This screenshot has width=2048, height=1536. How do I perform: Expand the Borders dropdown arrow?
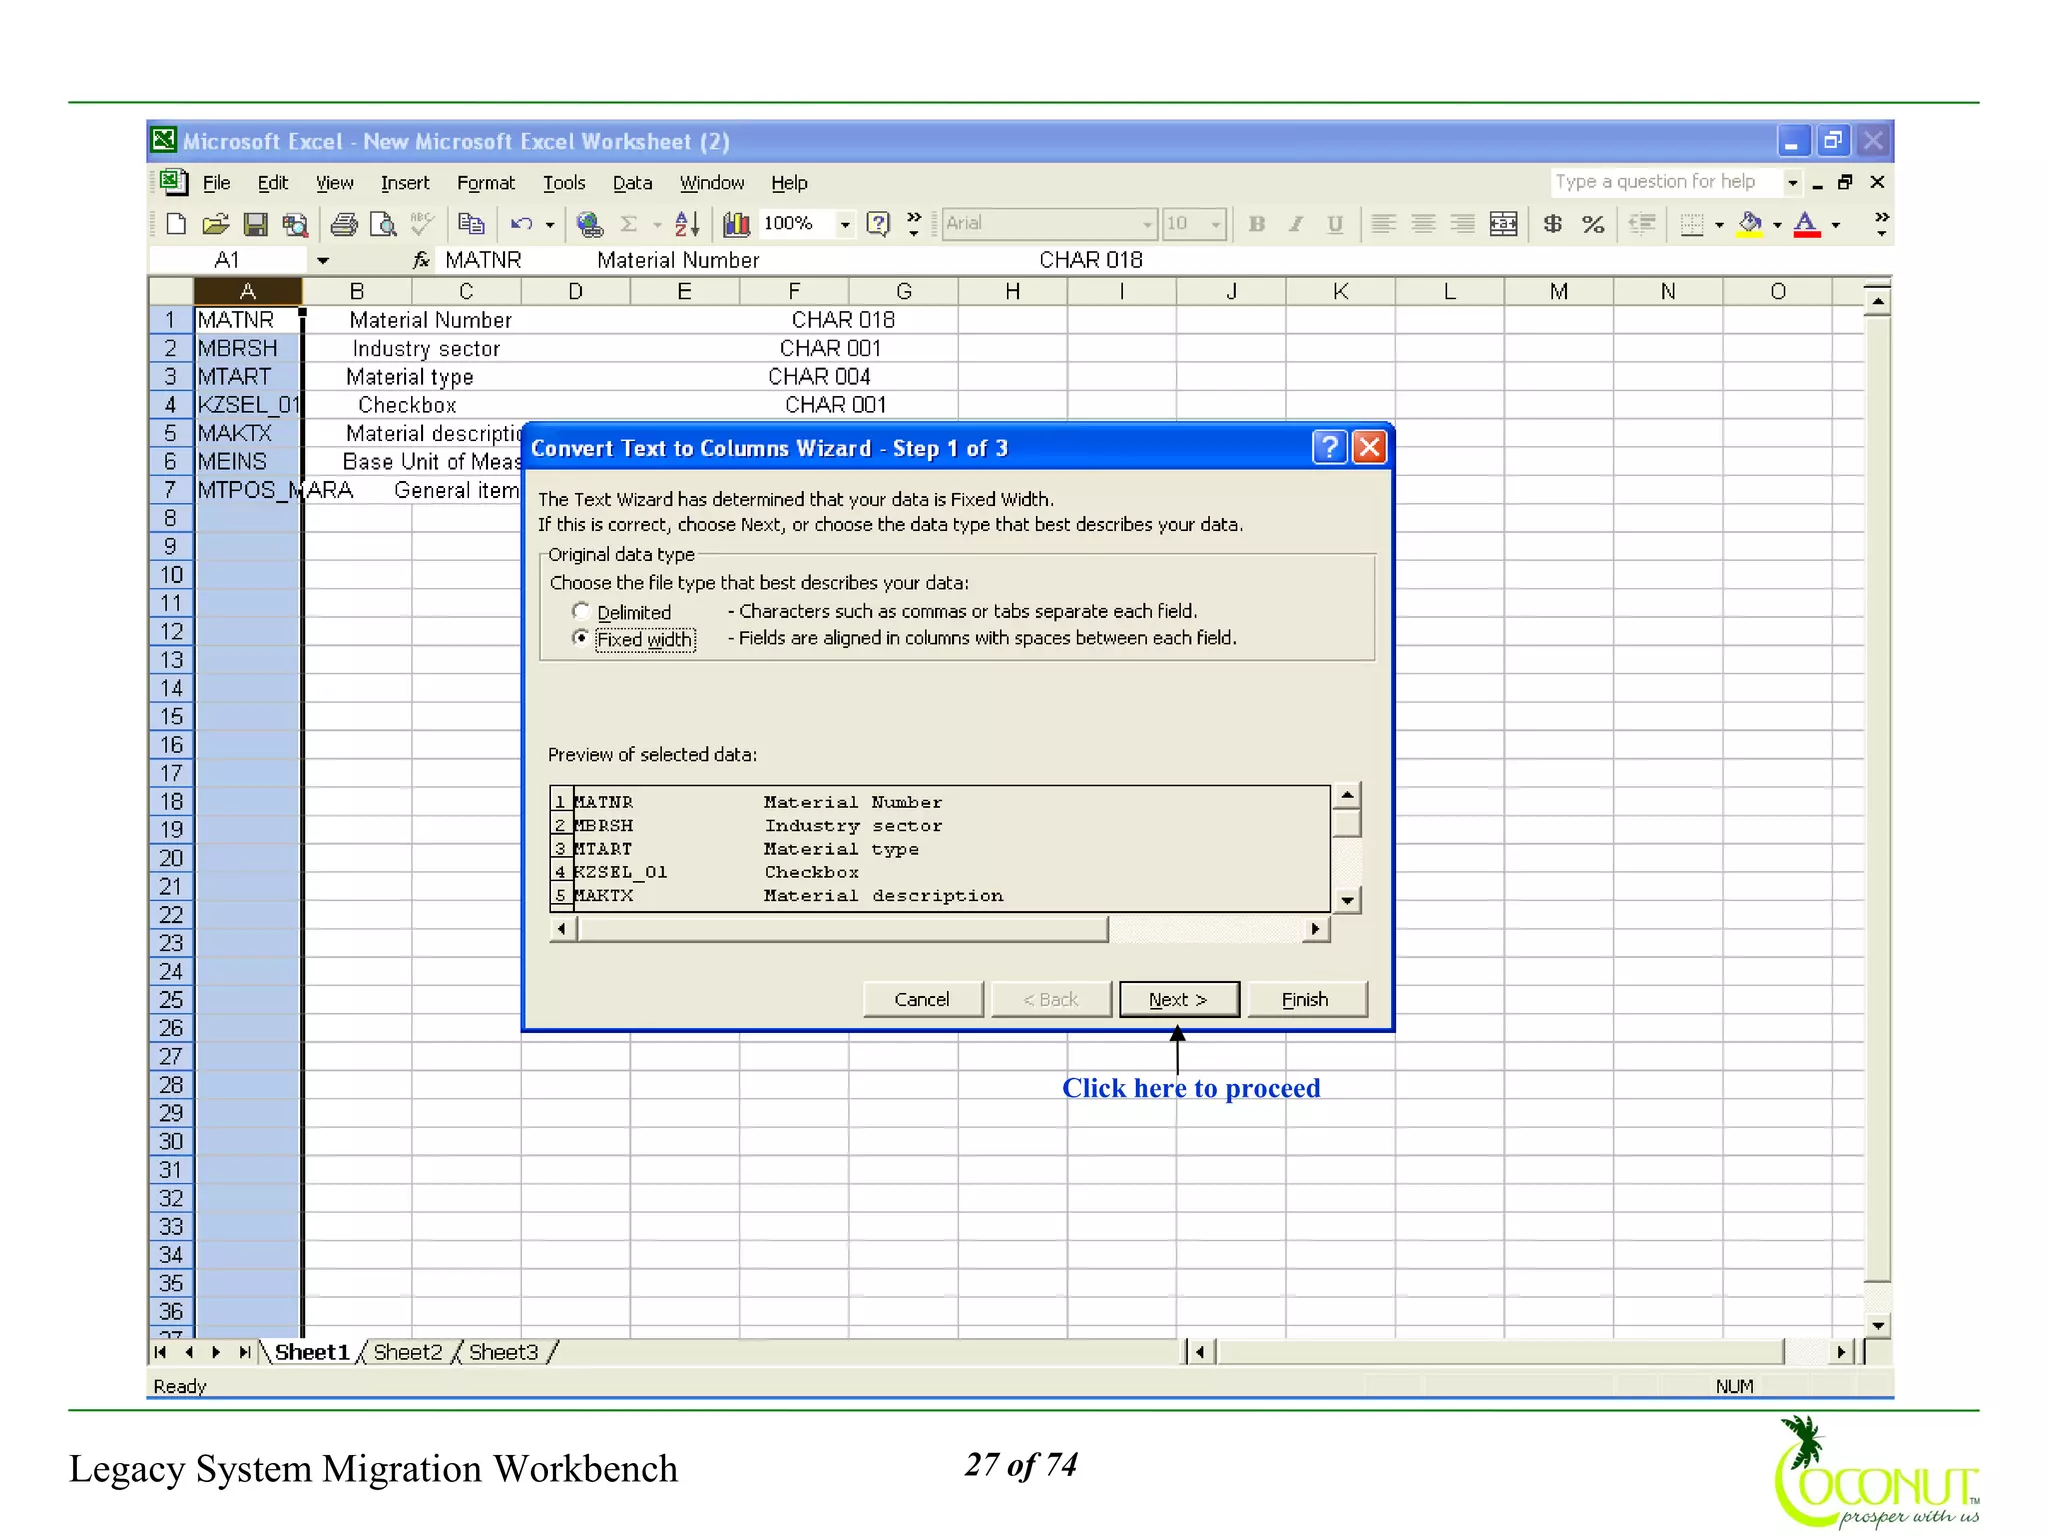tap(1719, 225)
